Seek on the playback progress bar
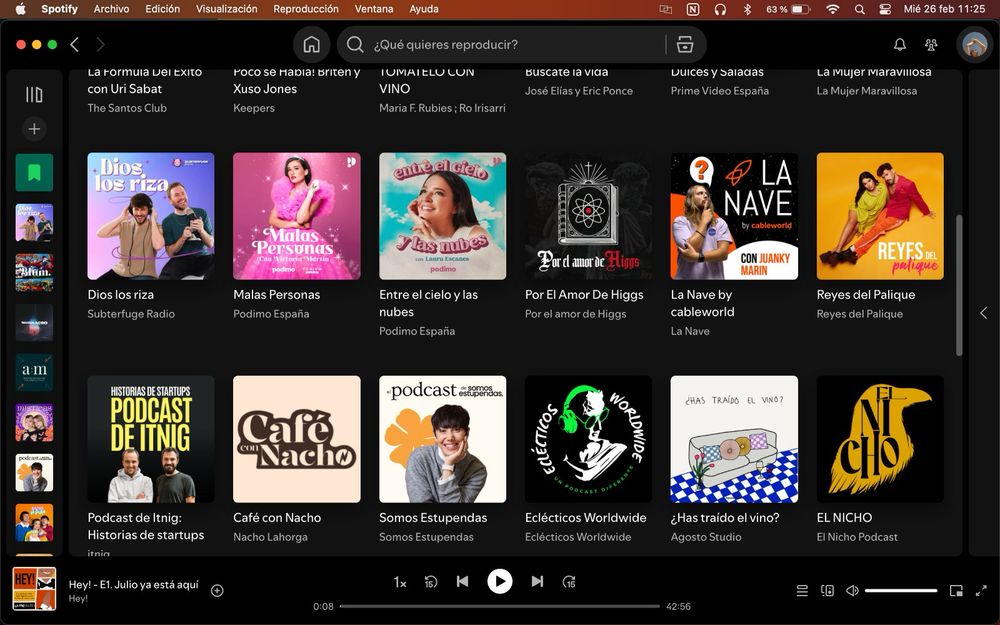 tap(500, 607)
